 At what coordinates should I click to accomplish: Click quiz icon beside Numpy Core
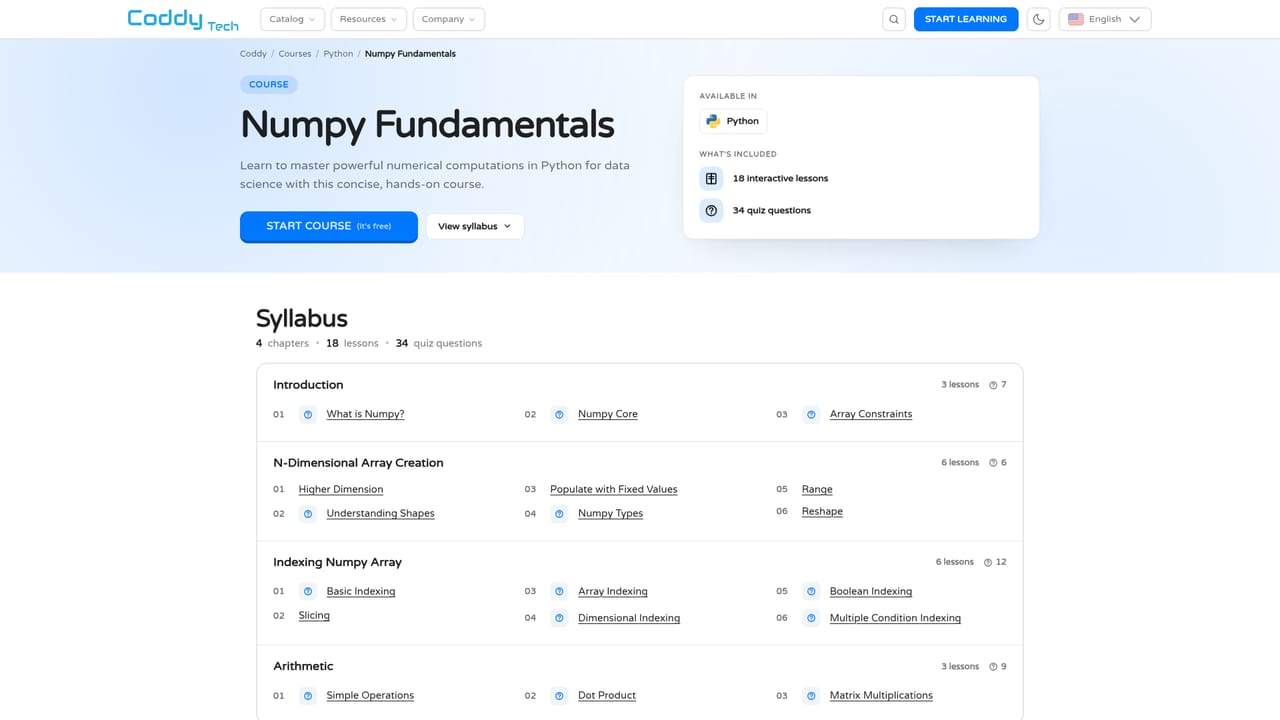(559, 414)
